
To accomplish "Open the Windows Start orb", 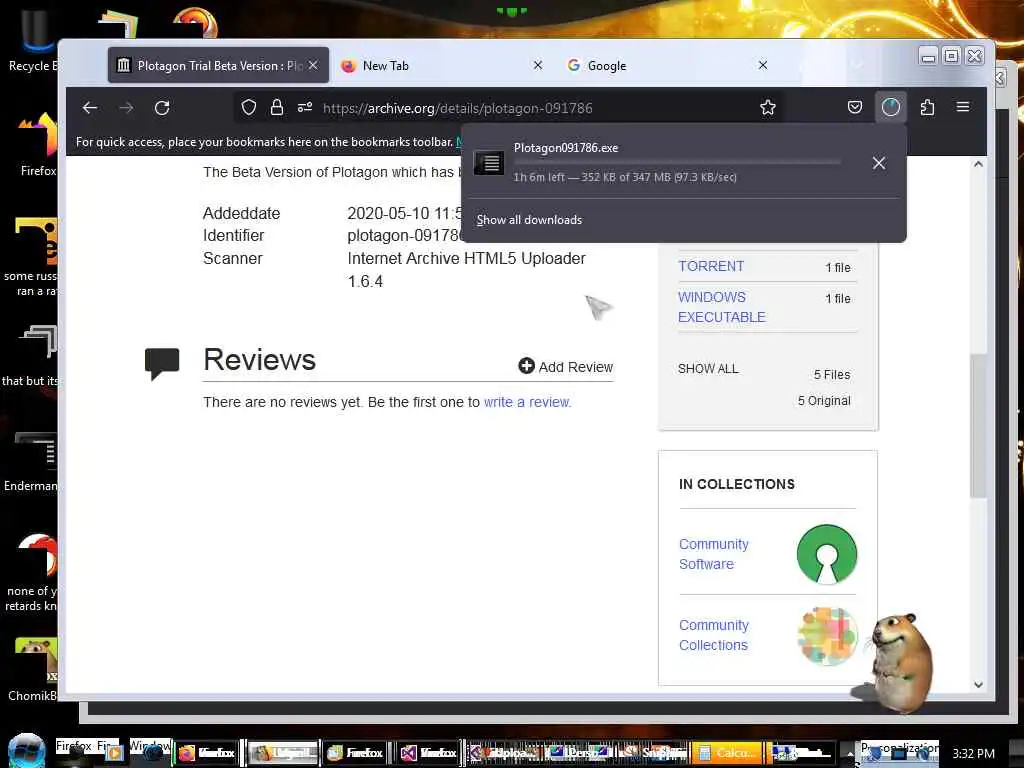I will coord(27,751).
